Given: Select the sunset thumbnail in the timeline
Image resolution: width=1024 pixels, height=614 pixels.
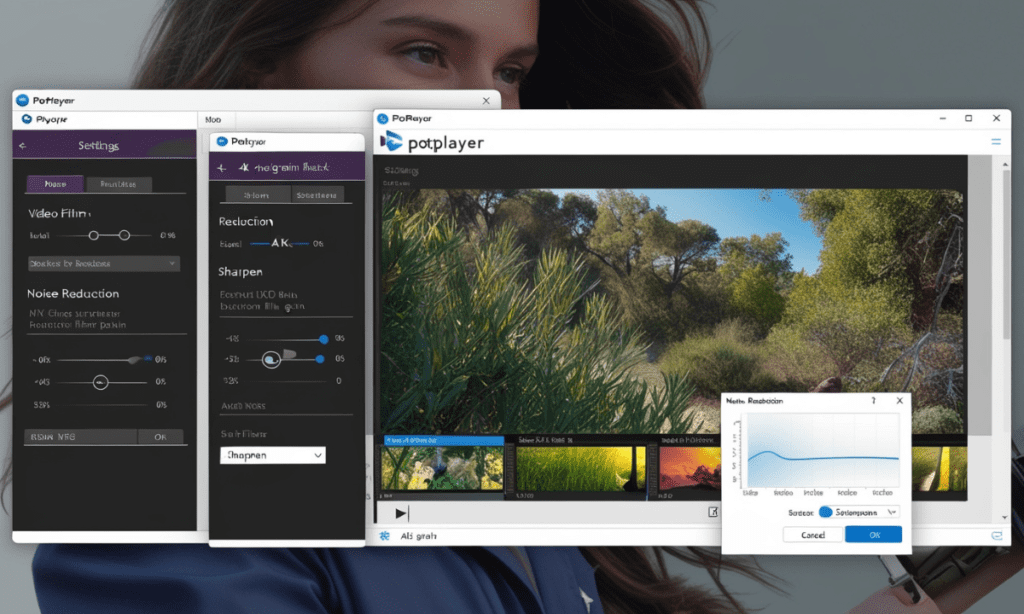Looking at the screenshot, I should tap(690, 468).
